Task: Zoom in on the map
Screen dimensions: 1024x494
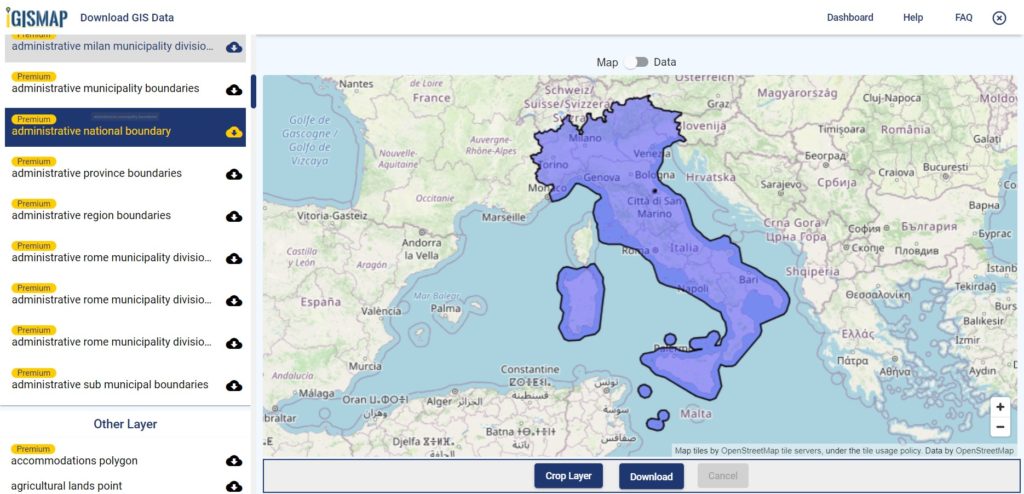Action: [x=1000, y=406]
